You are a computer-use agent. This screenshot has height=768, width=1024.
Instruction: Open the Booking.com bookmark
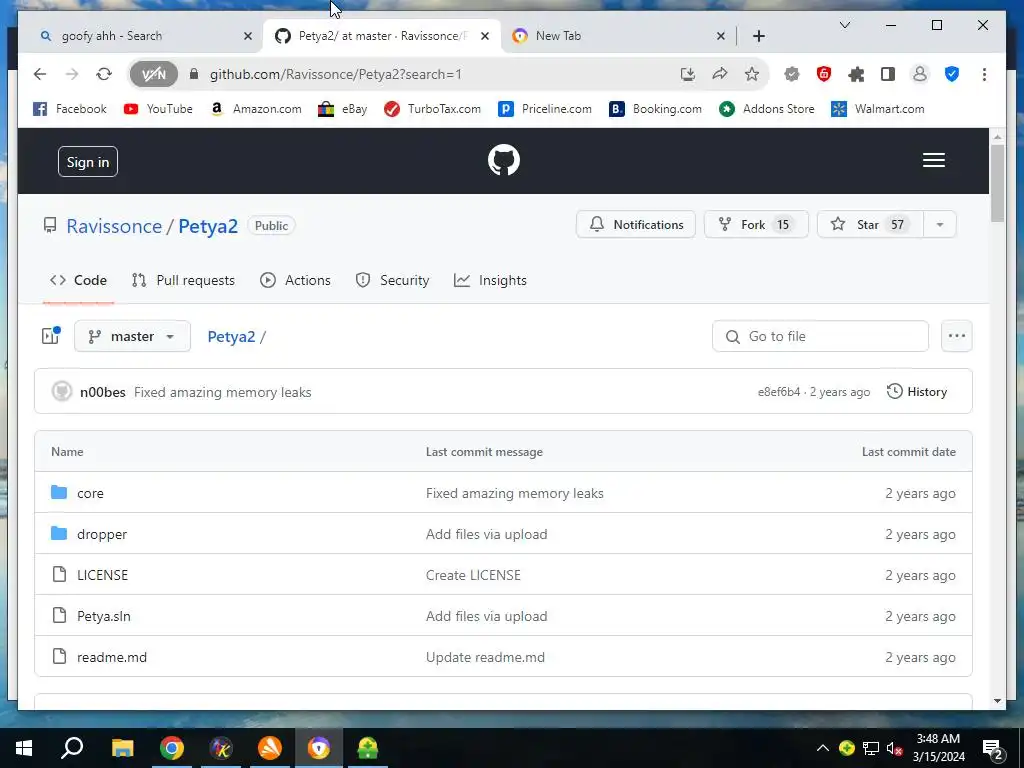tap(655, 108)
